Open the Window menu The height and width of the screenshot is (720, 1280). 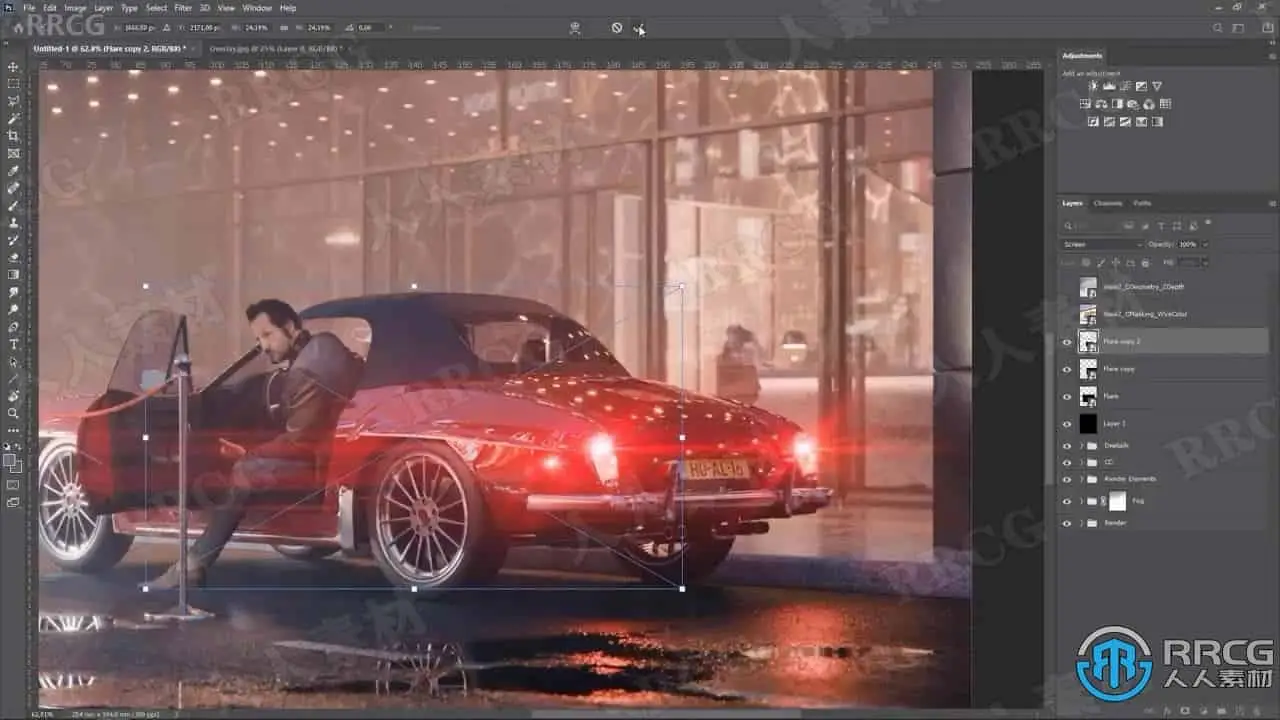(x=257, y=8)
